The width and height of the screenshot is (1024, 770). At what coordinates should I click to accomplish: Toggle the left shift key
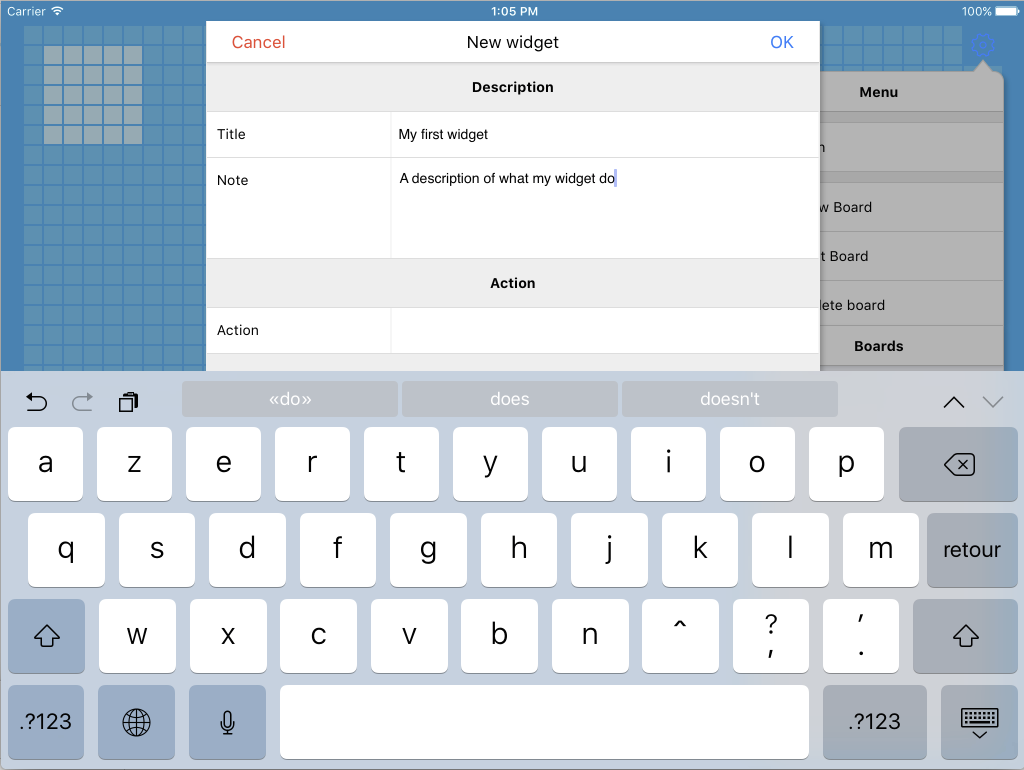click(46, 636)
